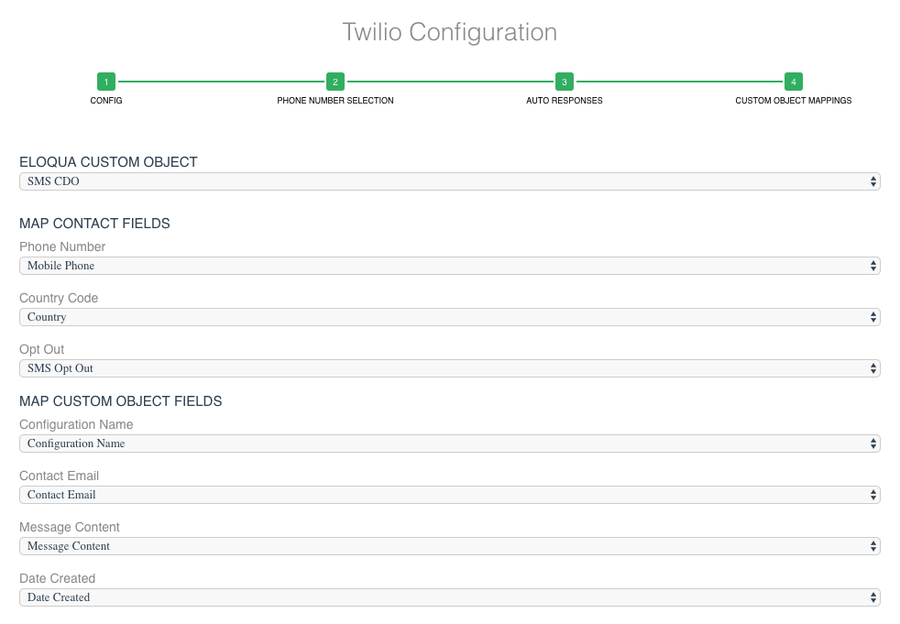Click the Country Code field label

pos(59,299)
